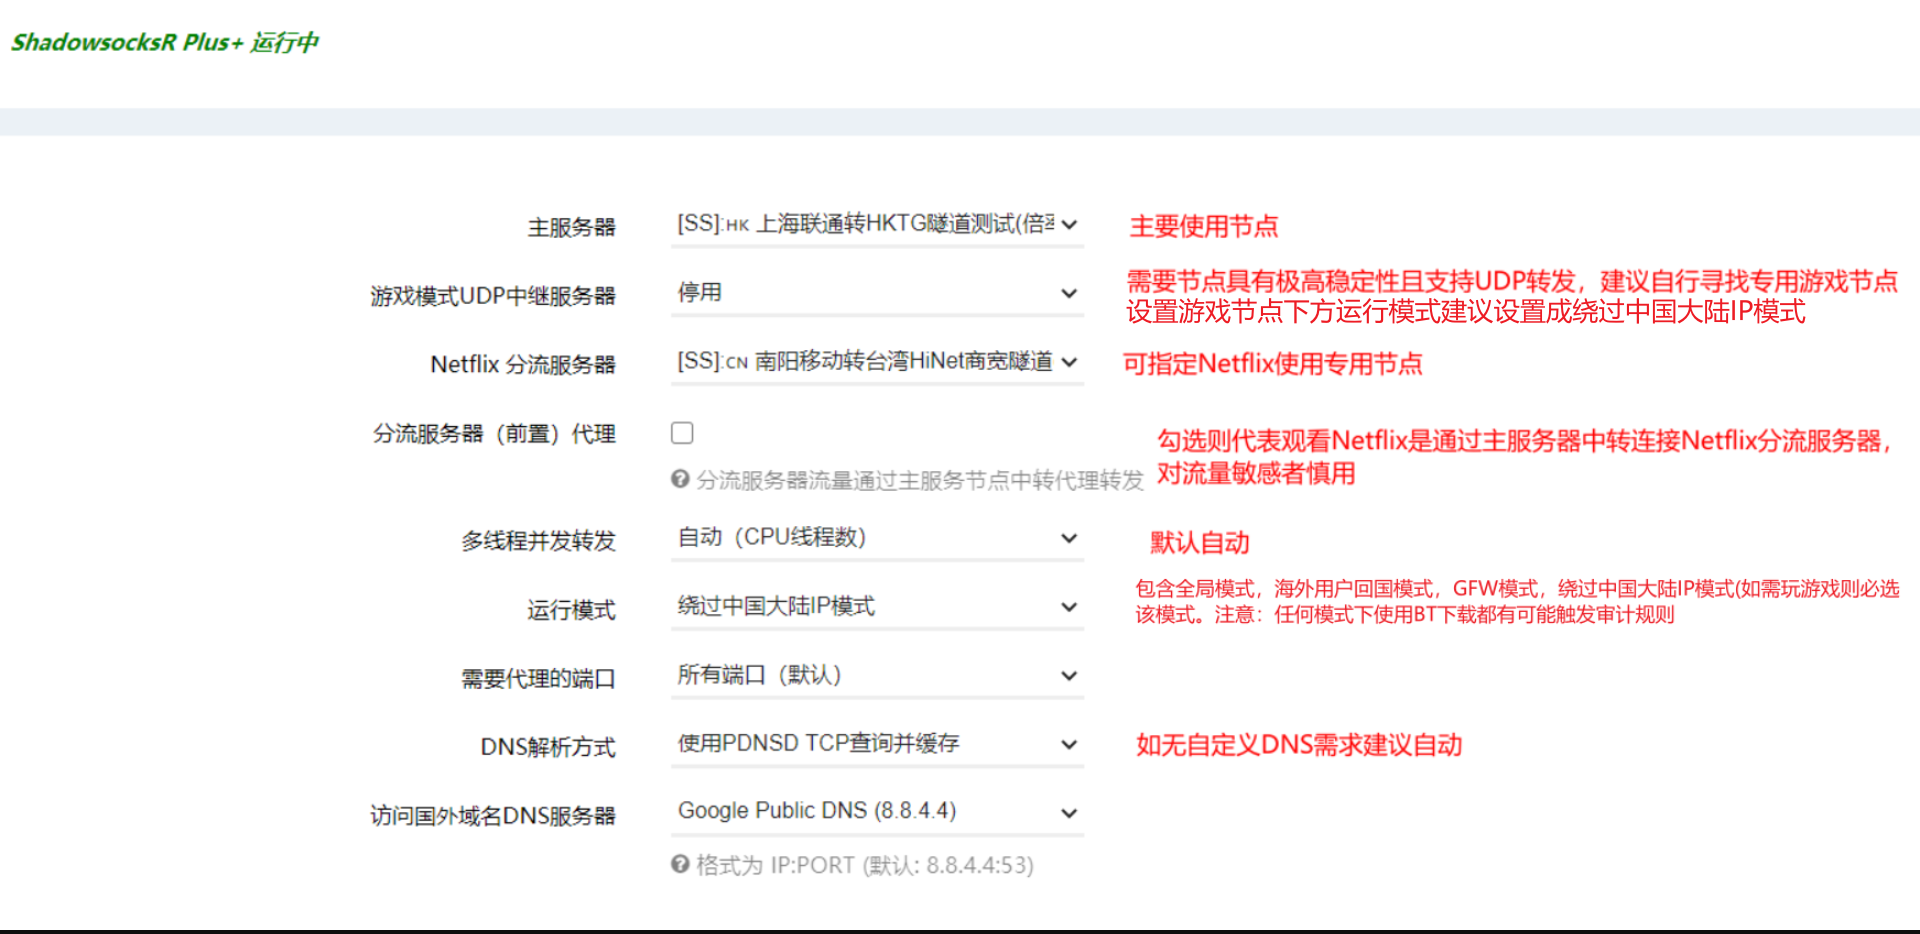The height and width of the screenshot is (934, 1920).
Task: Click the red 主要使用节点 annotation
Action: pos(1204,226)
